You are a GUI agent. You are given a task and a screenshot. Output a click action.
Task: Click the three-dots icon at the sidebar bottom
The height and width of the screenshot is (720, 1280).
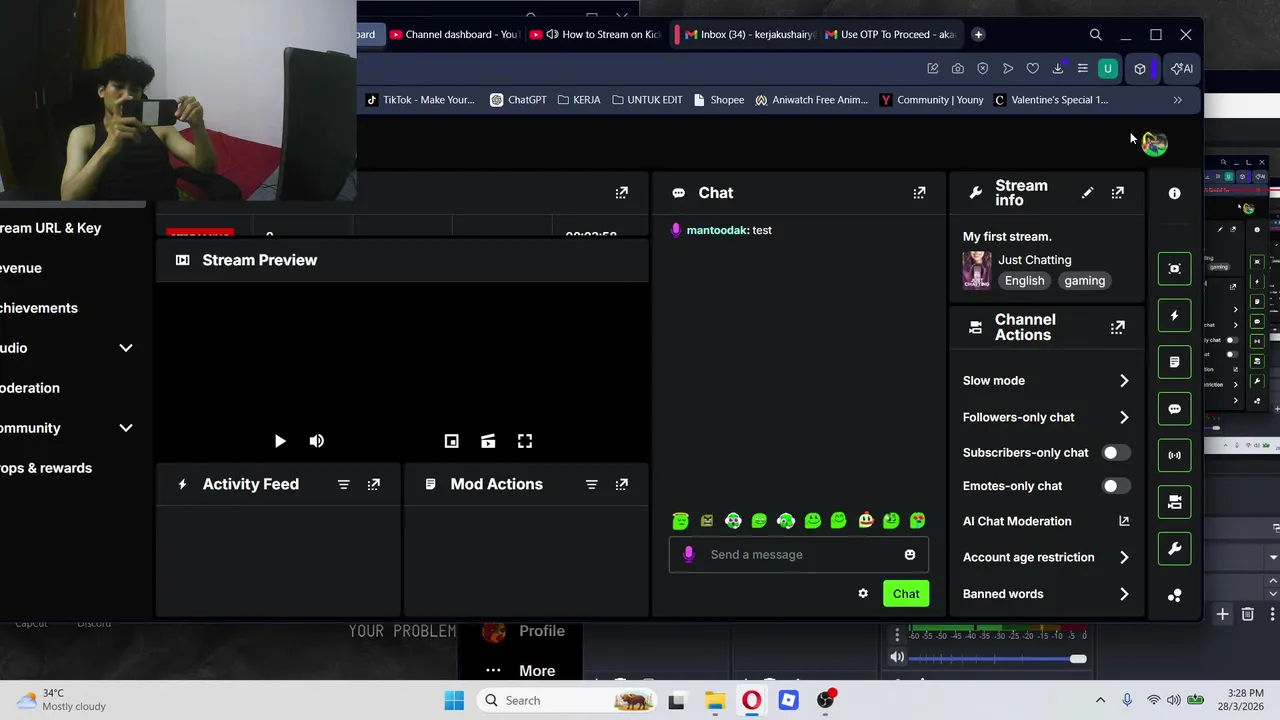pyautogui.click(x=1175, y=595)
